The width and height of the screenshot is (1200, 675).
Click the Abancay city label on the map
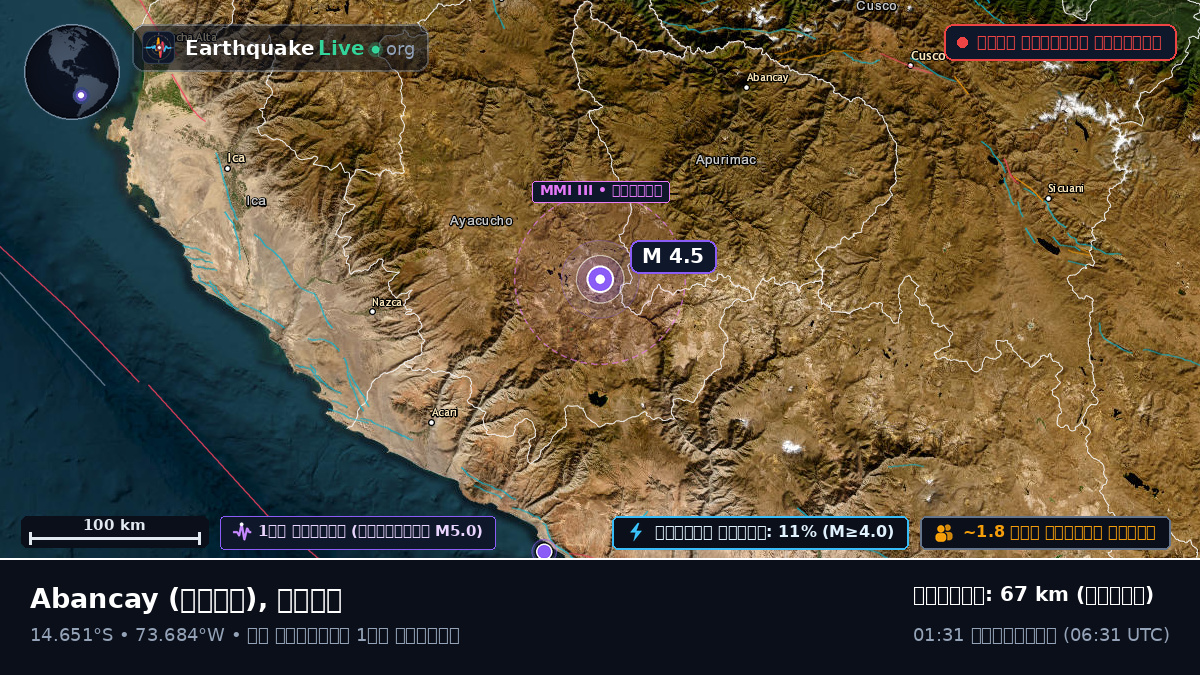pyautogui.click(x=768, y=77)
